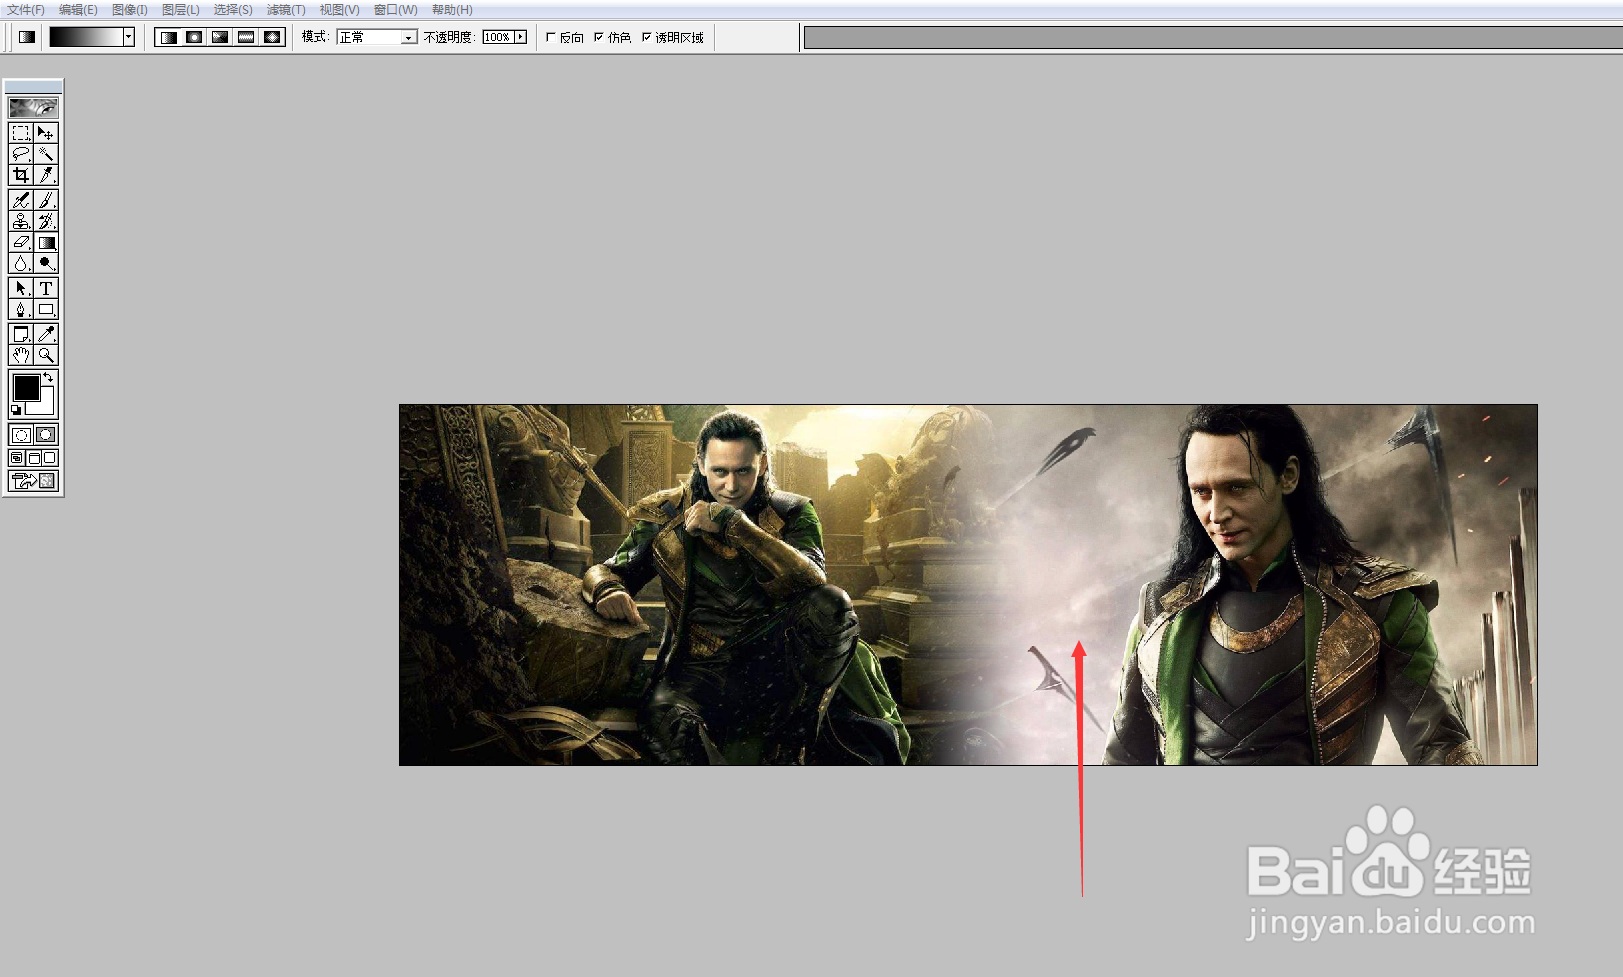This screenshot has height=977, width=1623.
Task: Reset to default foreground/background colors
Action: point(16,409)
